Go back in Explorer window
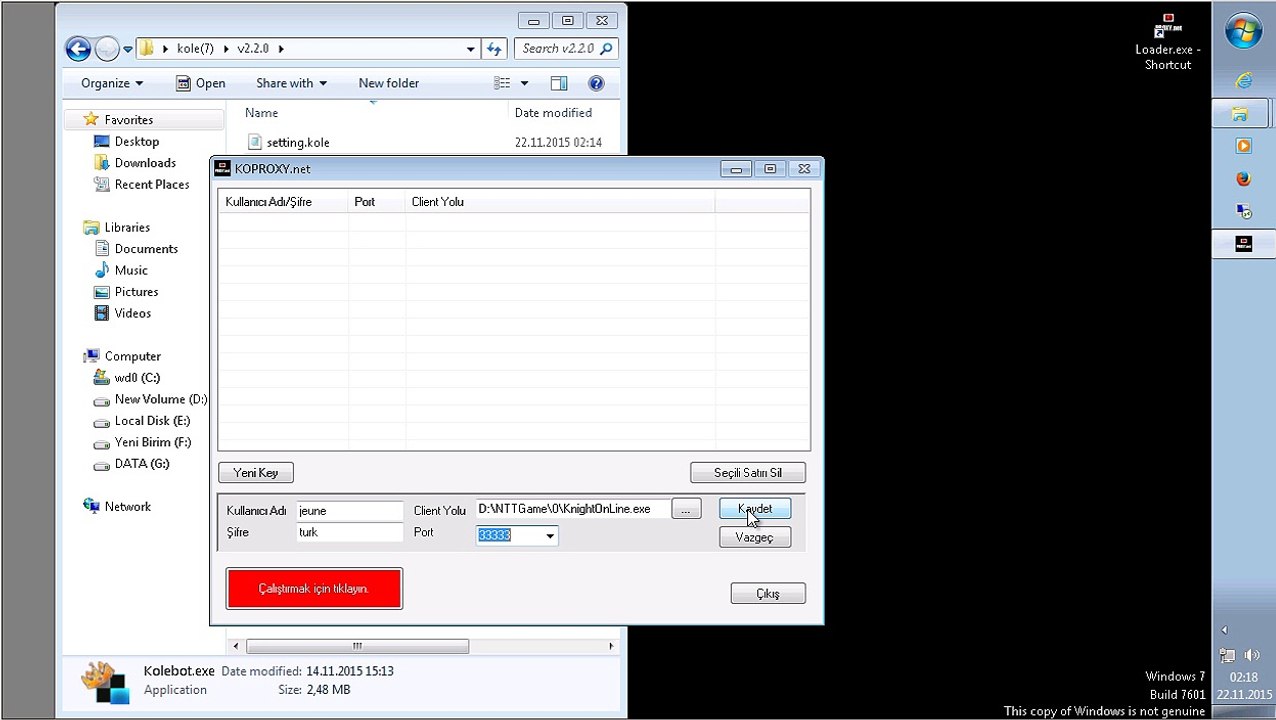 coord(78,48)
